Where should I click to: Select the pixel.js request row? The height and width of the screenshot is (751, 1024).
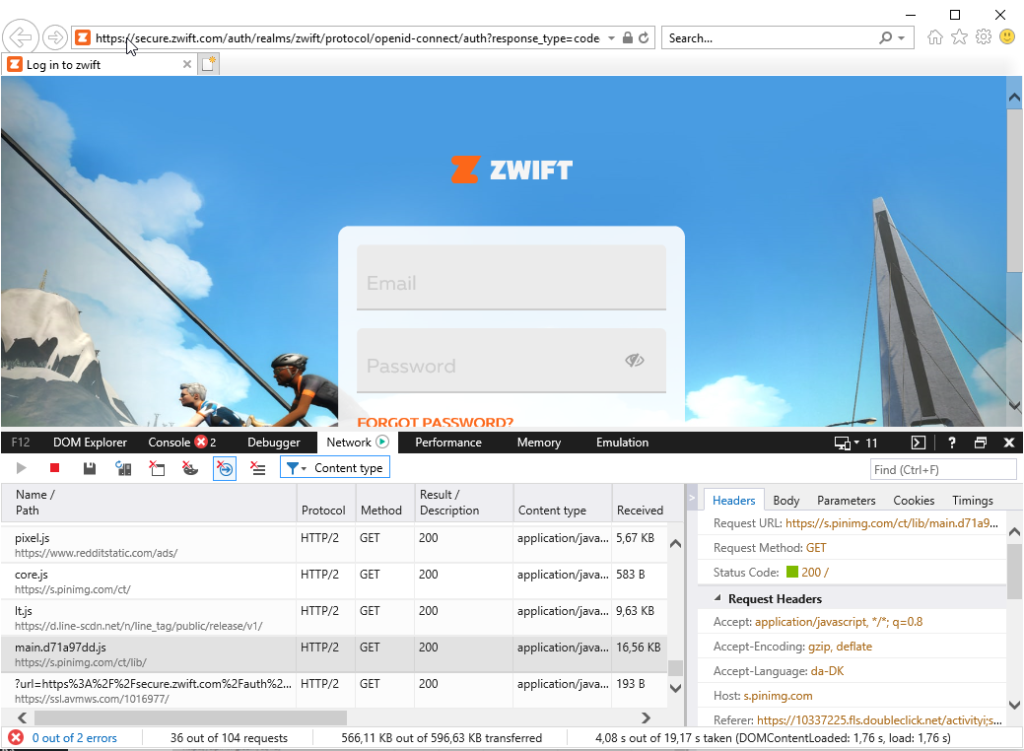pos(334,545)
